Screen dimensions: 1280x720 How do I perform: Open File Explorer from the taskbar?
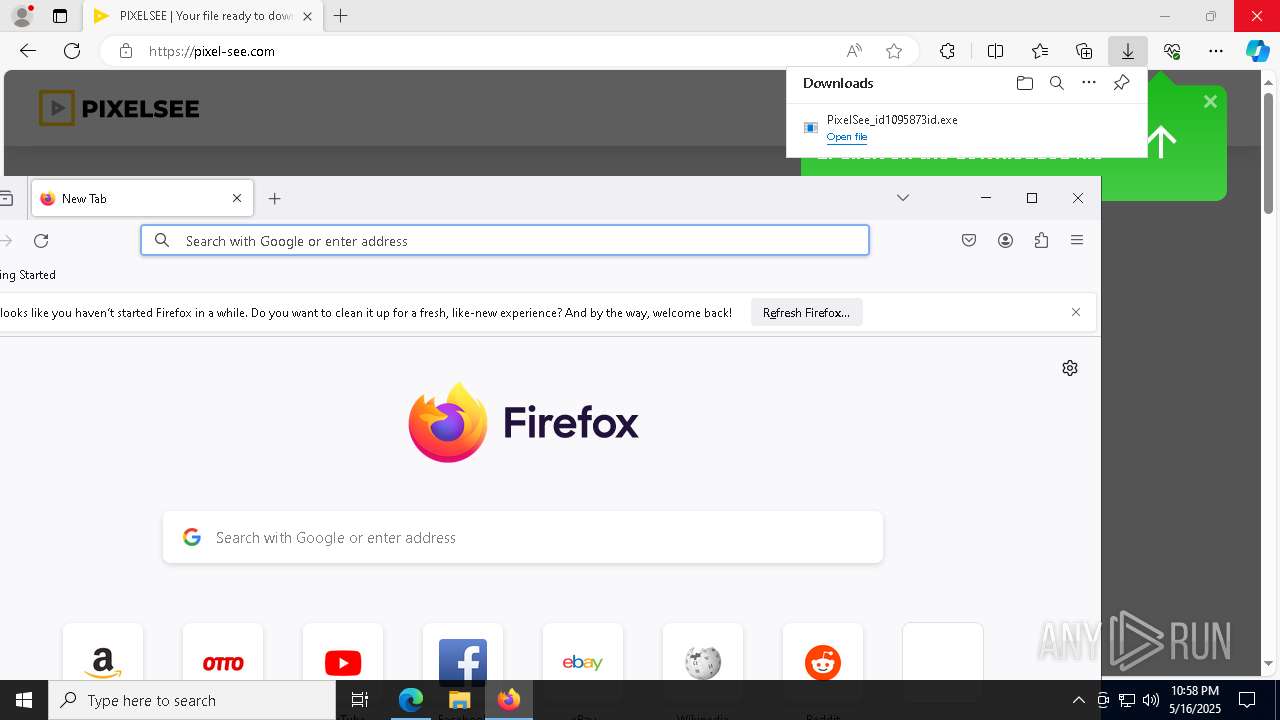[x=459, y=700]
